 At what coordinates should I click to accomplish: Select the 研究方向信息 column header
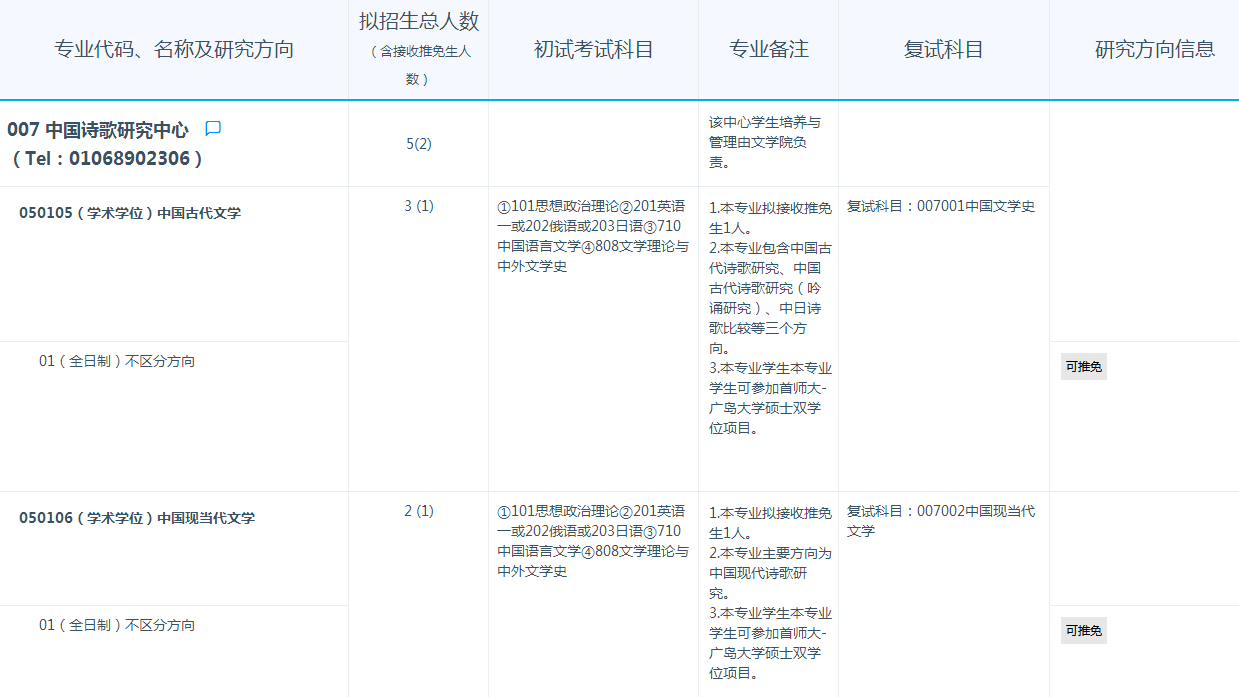coord(1154,50)
